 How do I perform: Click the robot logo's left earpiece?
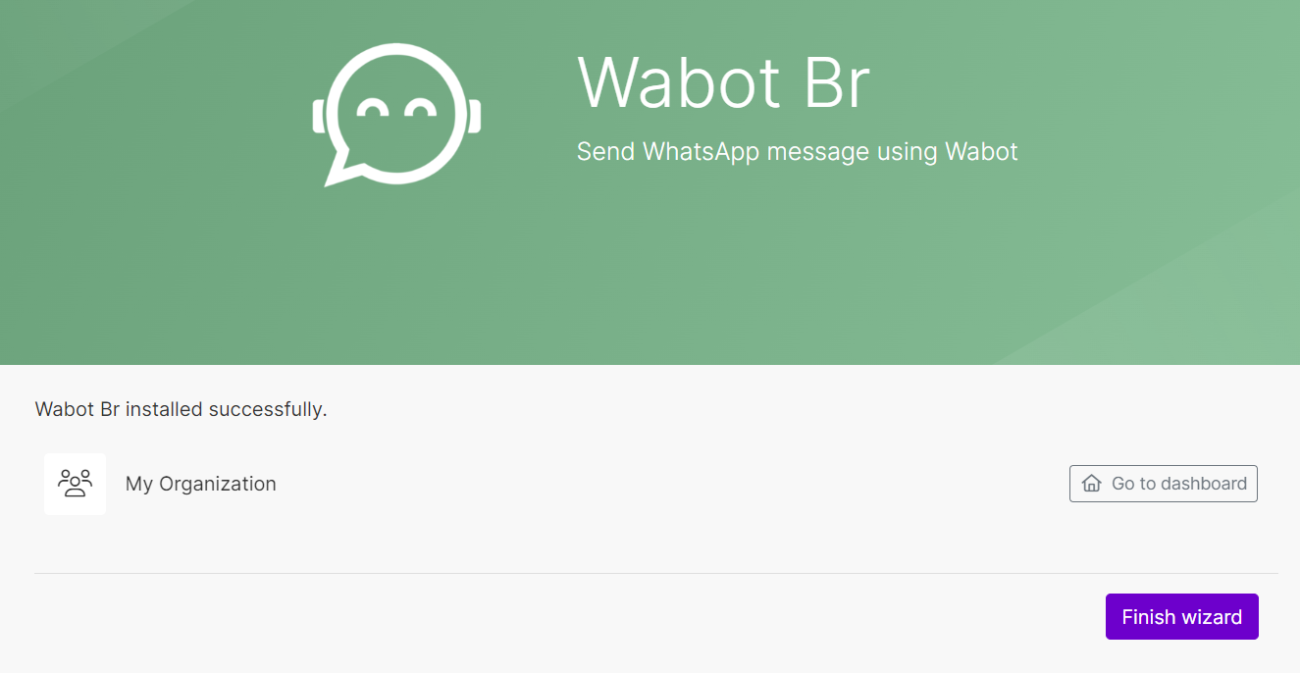coord(319,115)
